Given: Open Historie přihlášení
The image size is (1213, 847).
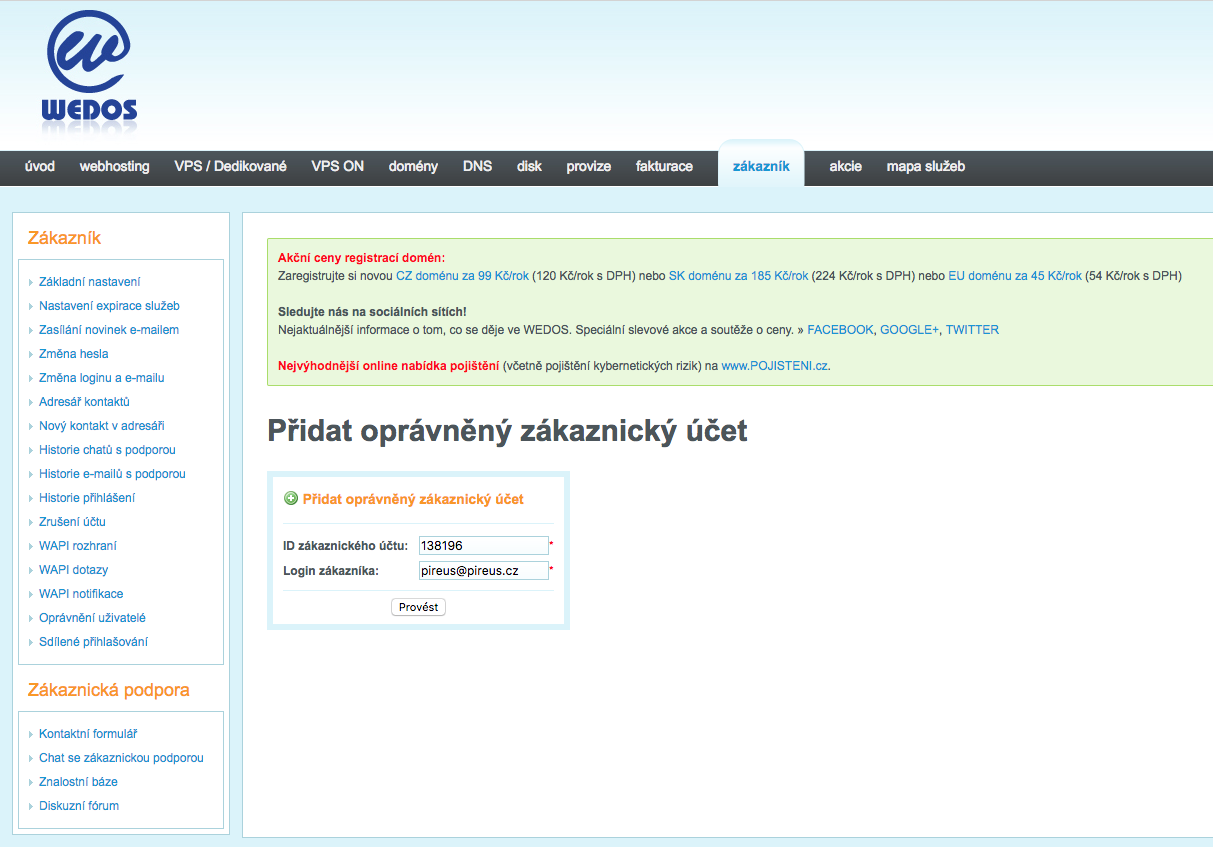Looking at the screenshot, I should pos(87,498).
